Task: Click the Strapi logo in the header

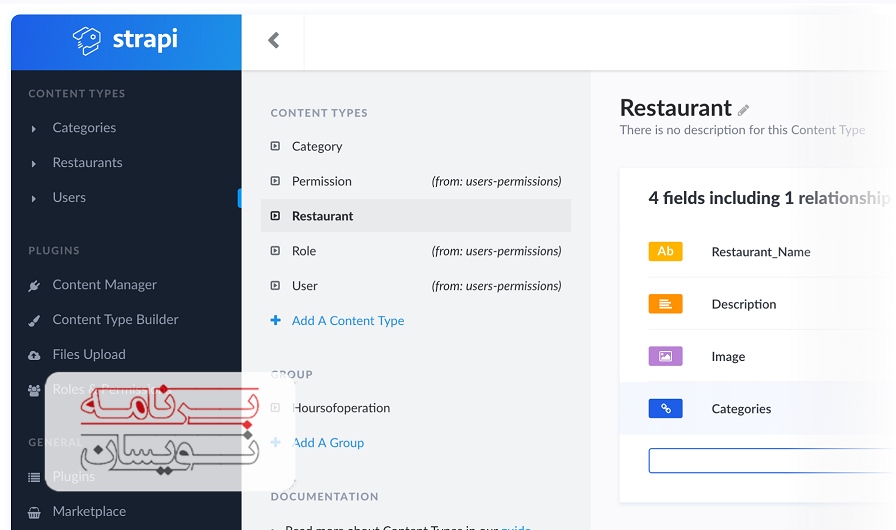Action: point(125,41)
